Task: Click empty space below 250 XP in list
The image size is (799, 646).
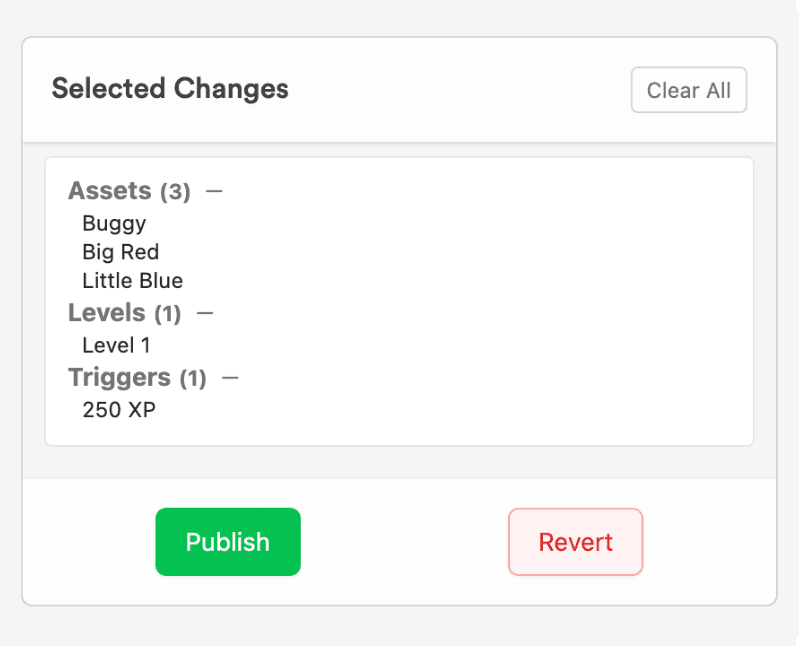Action: 399,433
